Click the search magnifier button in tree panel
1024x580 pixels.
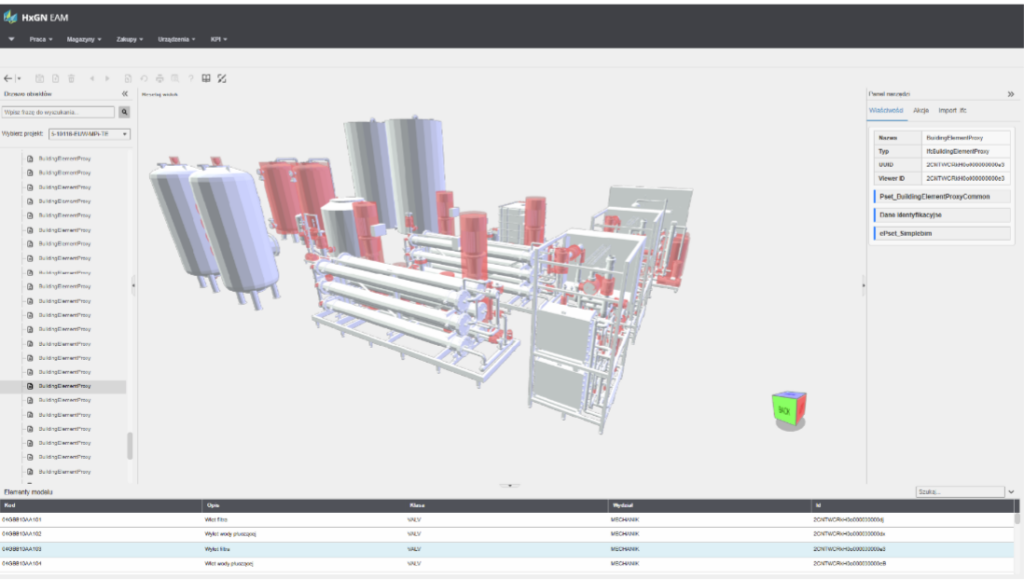pyautogui.click(x=124, y=112)
